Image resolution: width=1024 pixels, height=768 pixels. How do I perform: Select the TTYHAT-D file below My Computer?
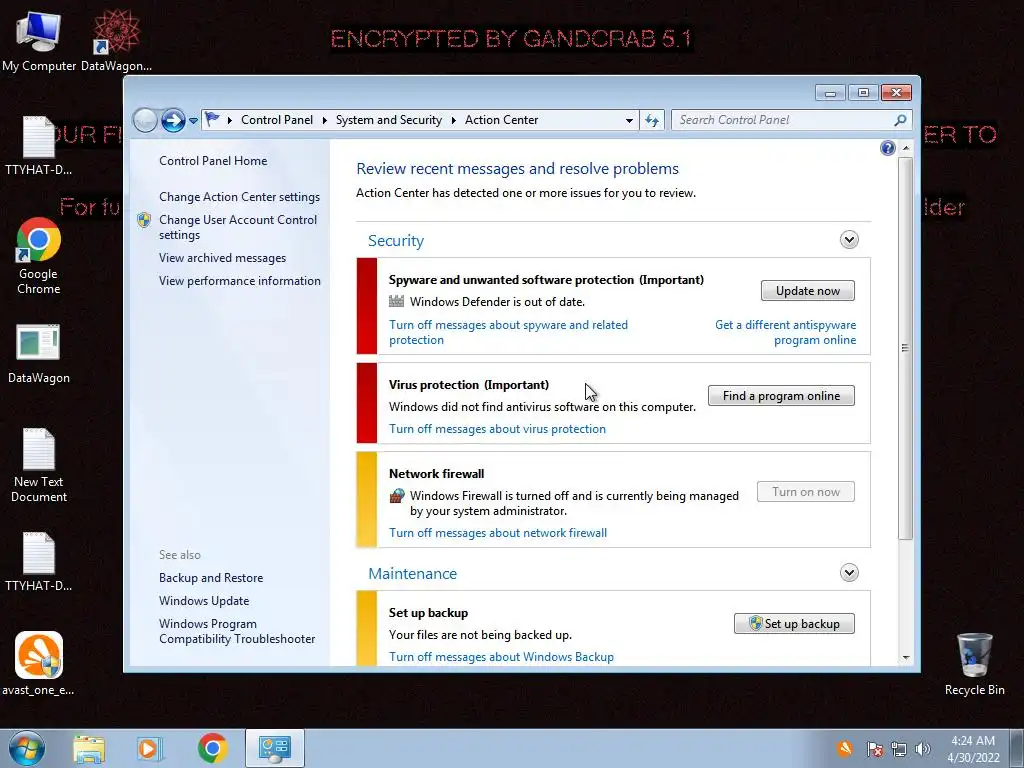[x=39, y=146]
